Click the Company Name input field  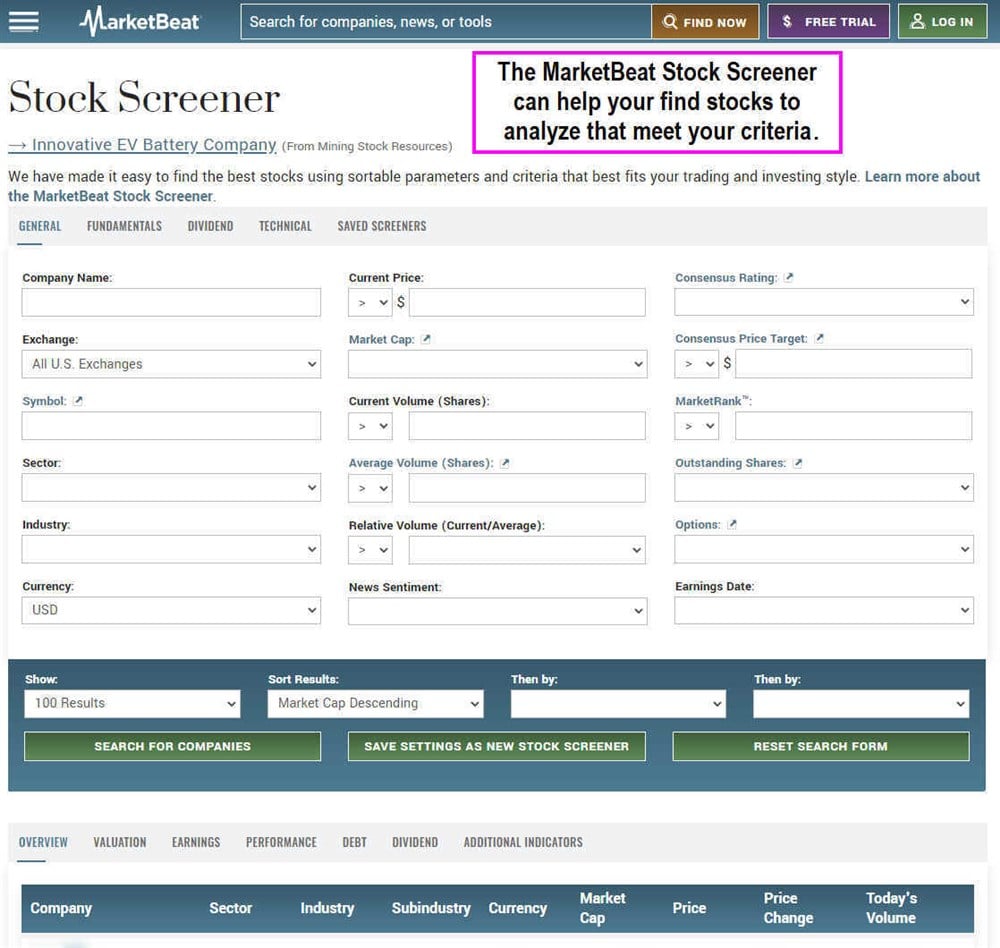coord(171,302)
